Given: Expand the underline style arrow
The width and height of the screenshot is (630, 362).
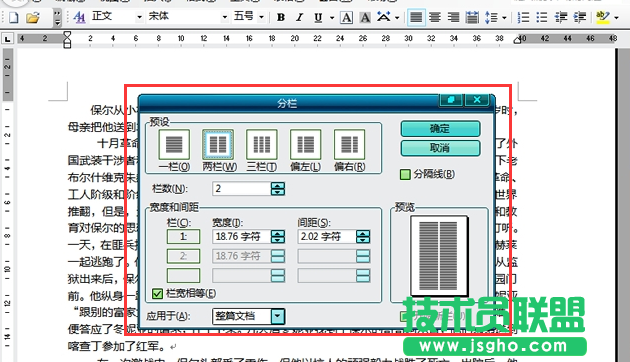Looking at the screenshot, I should pos(332,17).
